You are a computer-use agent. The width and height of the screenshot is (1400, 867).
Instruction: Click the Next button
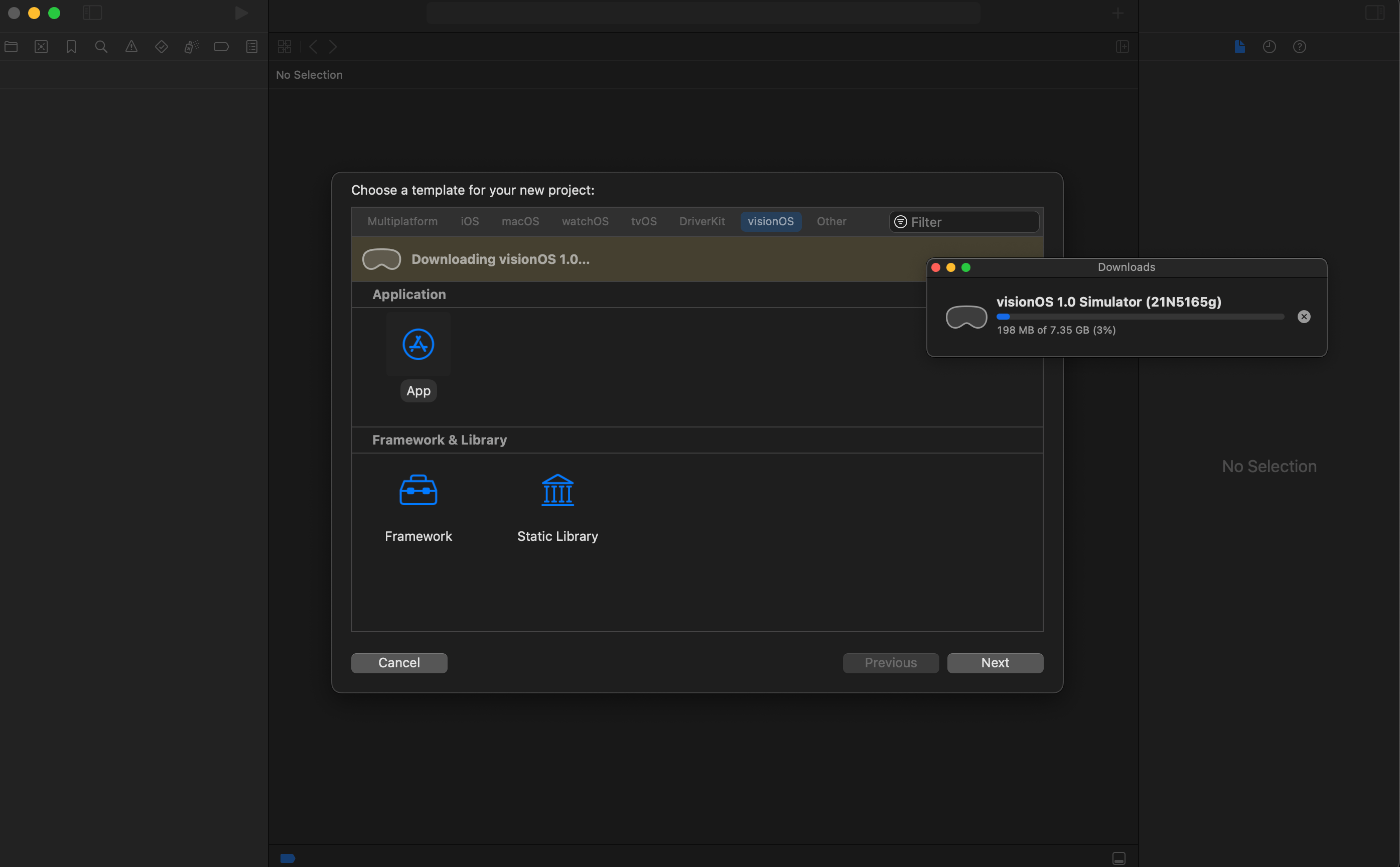click(x=995, y=663)
